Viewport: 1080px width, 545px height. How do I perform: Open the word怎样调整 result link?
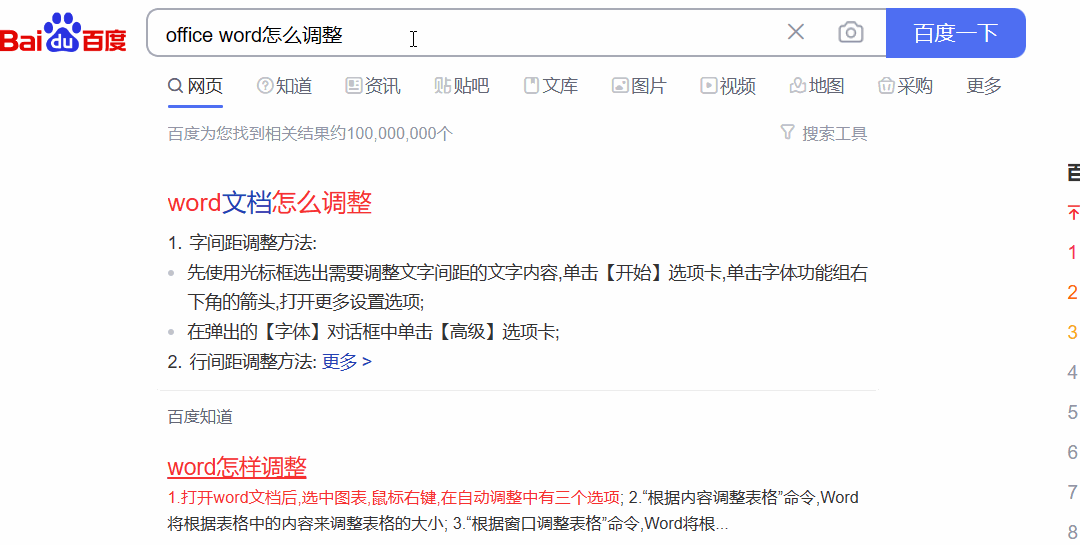237,467
